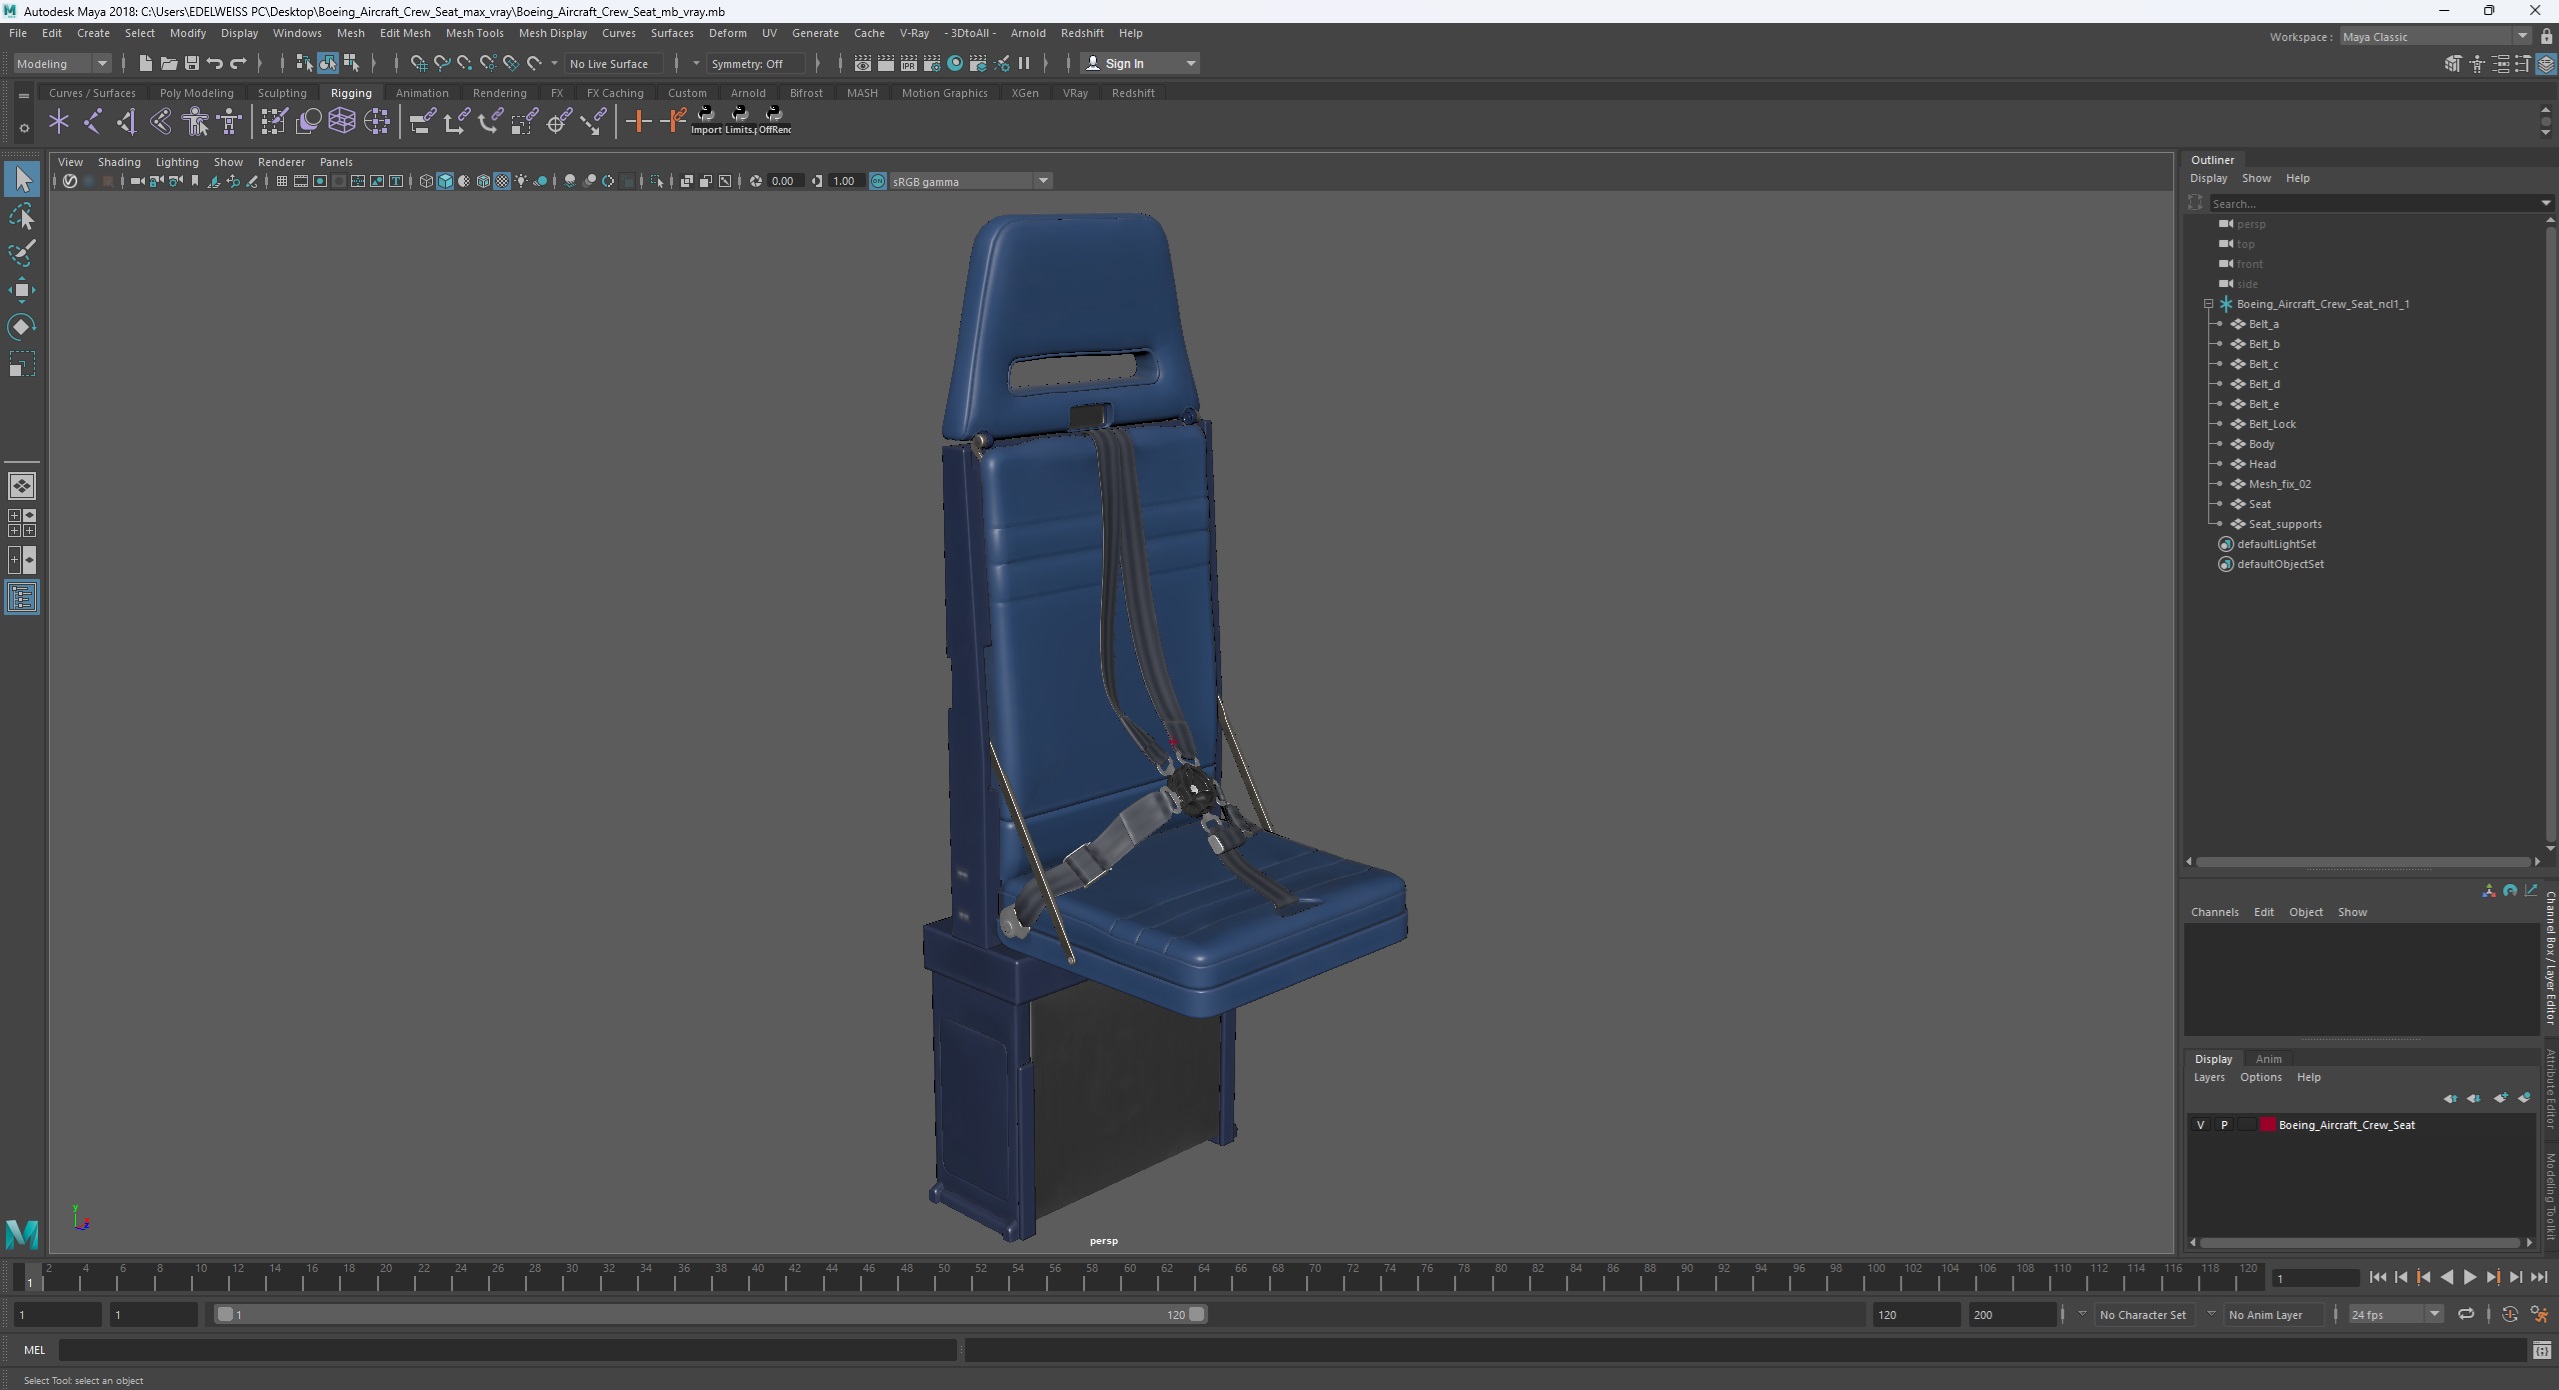Click the Create Lattice shelf icon
Image resolution: width=2559 pixels, height=1390 pixels.
(x=342, y=122)
